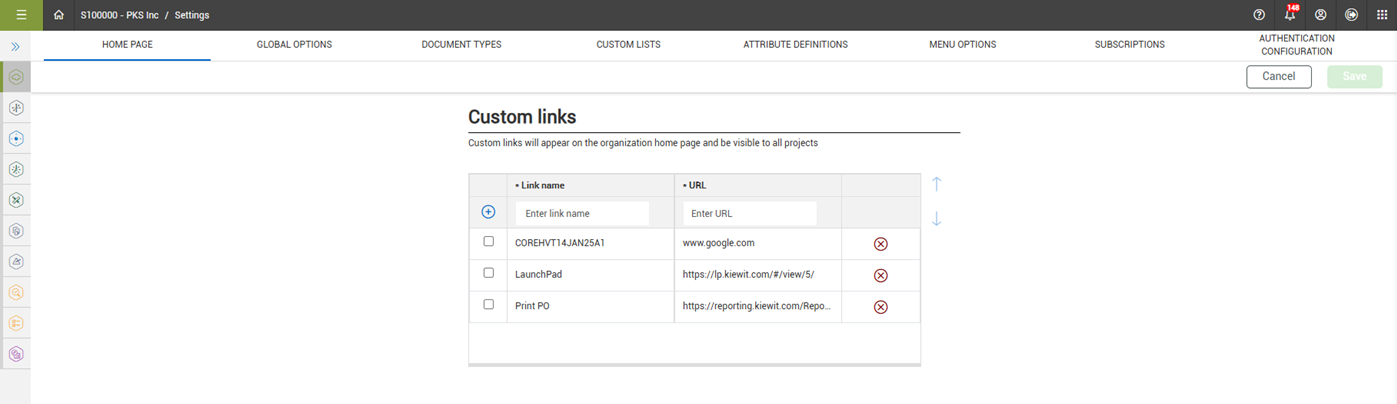
Task: Open the hamburger main menu
Action: click(21, 15)
